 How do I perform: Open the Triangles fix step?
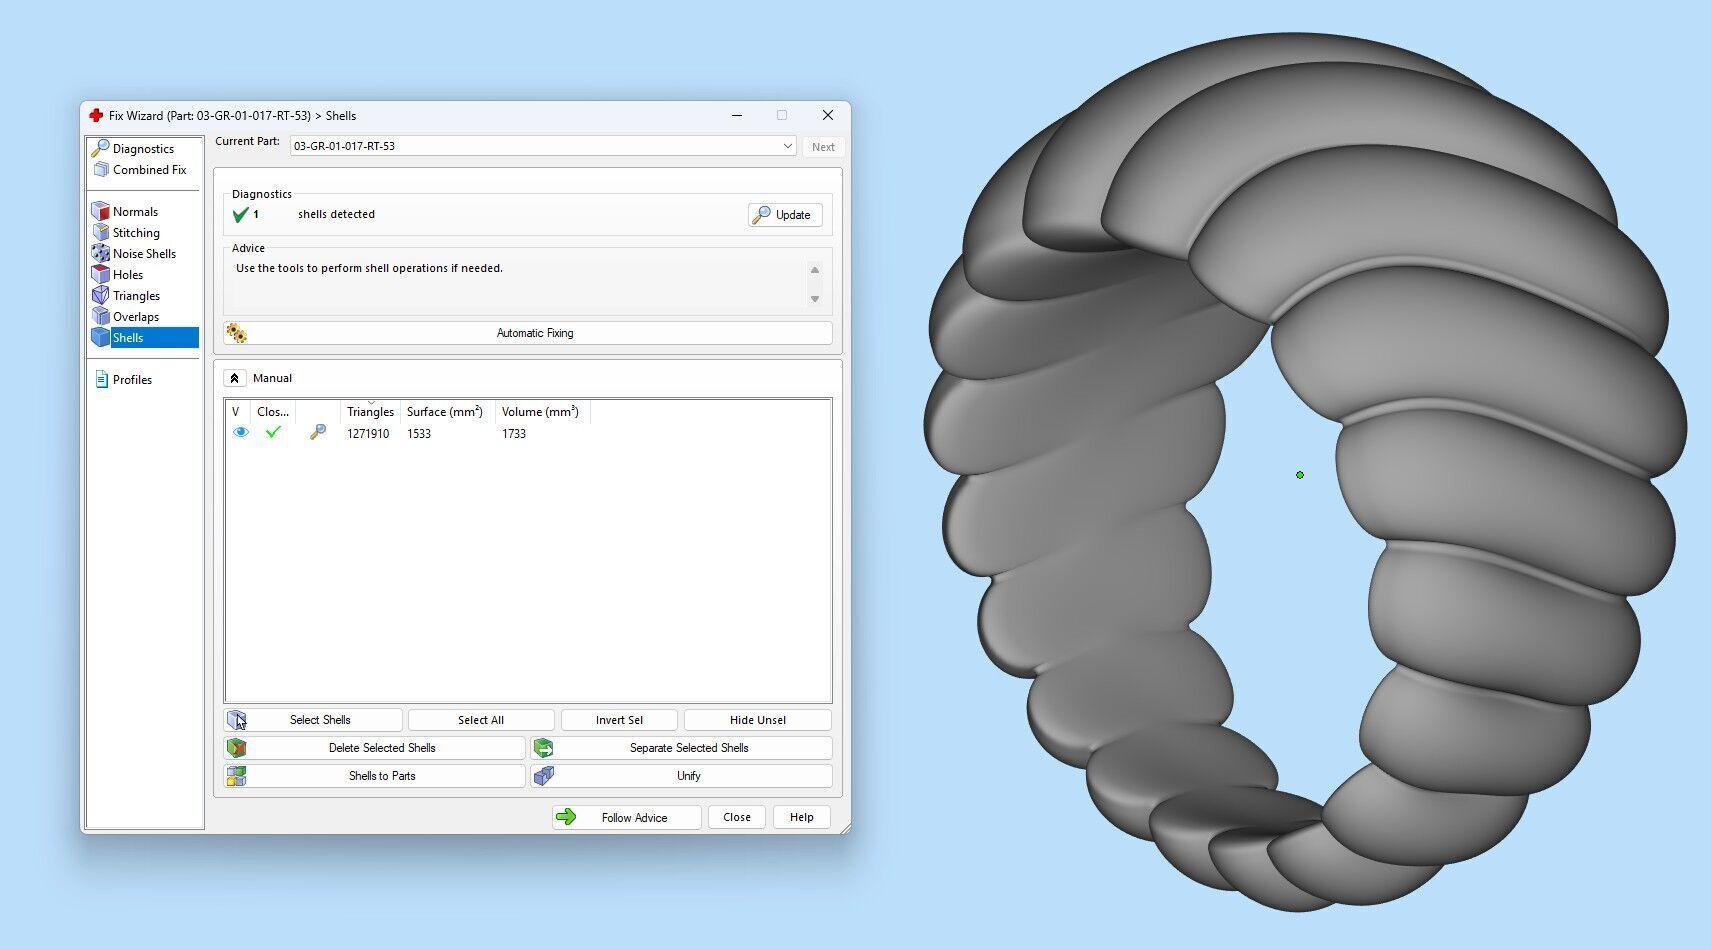click(136, 296)
